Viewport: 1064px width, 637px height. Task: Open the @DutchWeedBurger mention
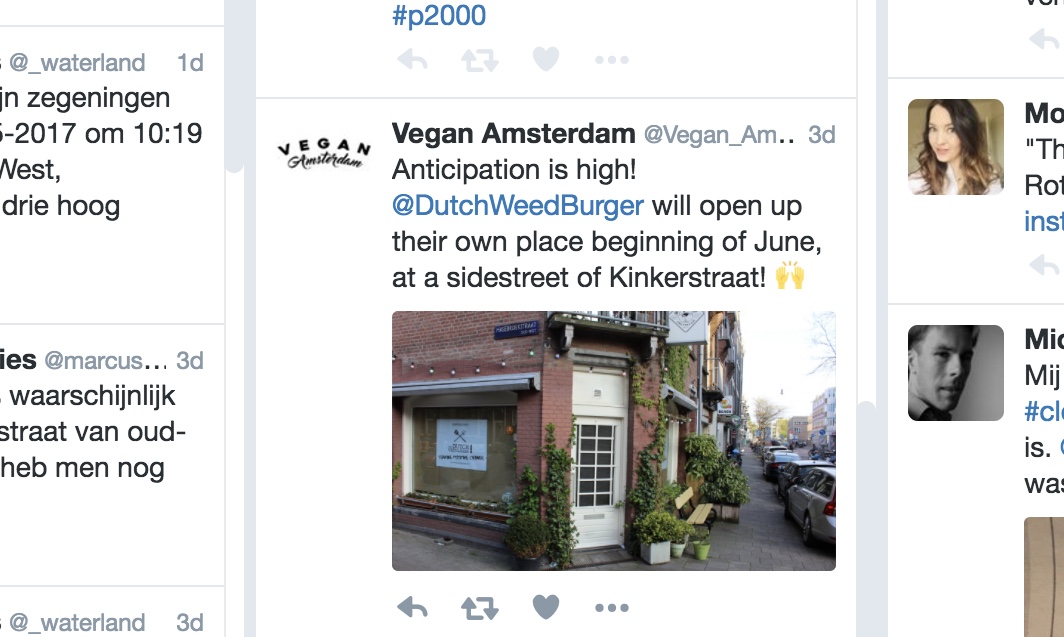click(518, 206)
